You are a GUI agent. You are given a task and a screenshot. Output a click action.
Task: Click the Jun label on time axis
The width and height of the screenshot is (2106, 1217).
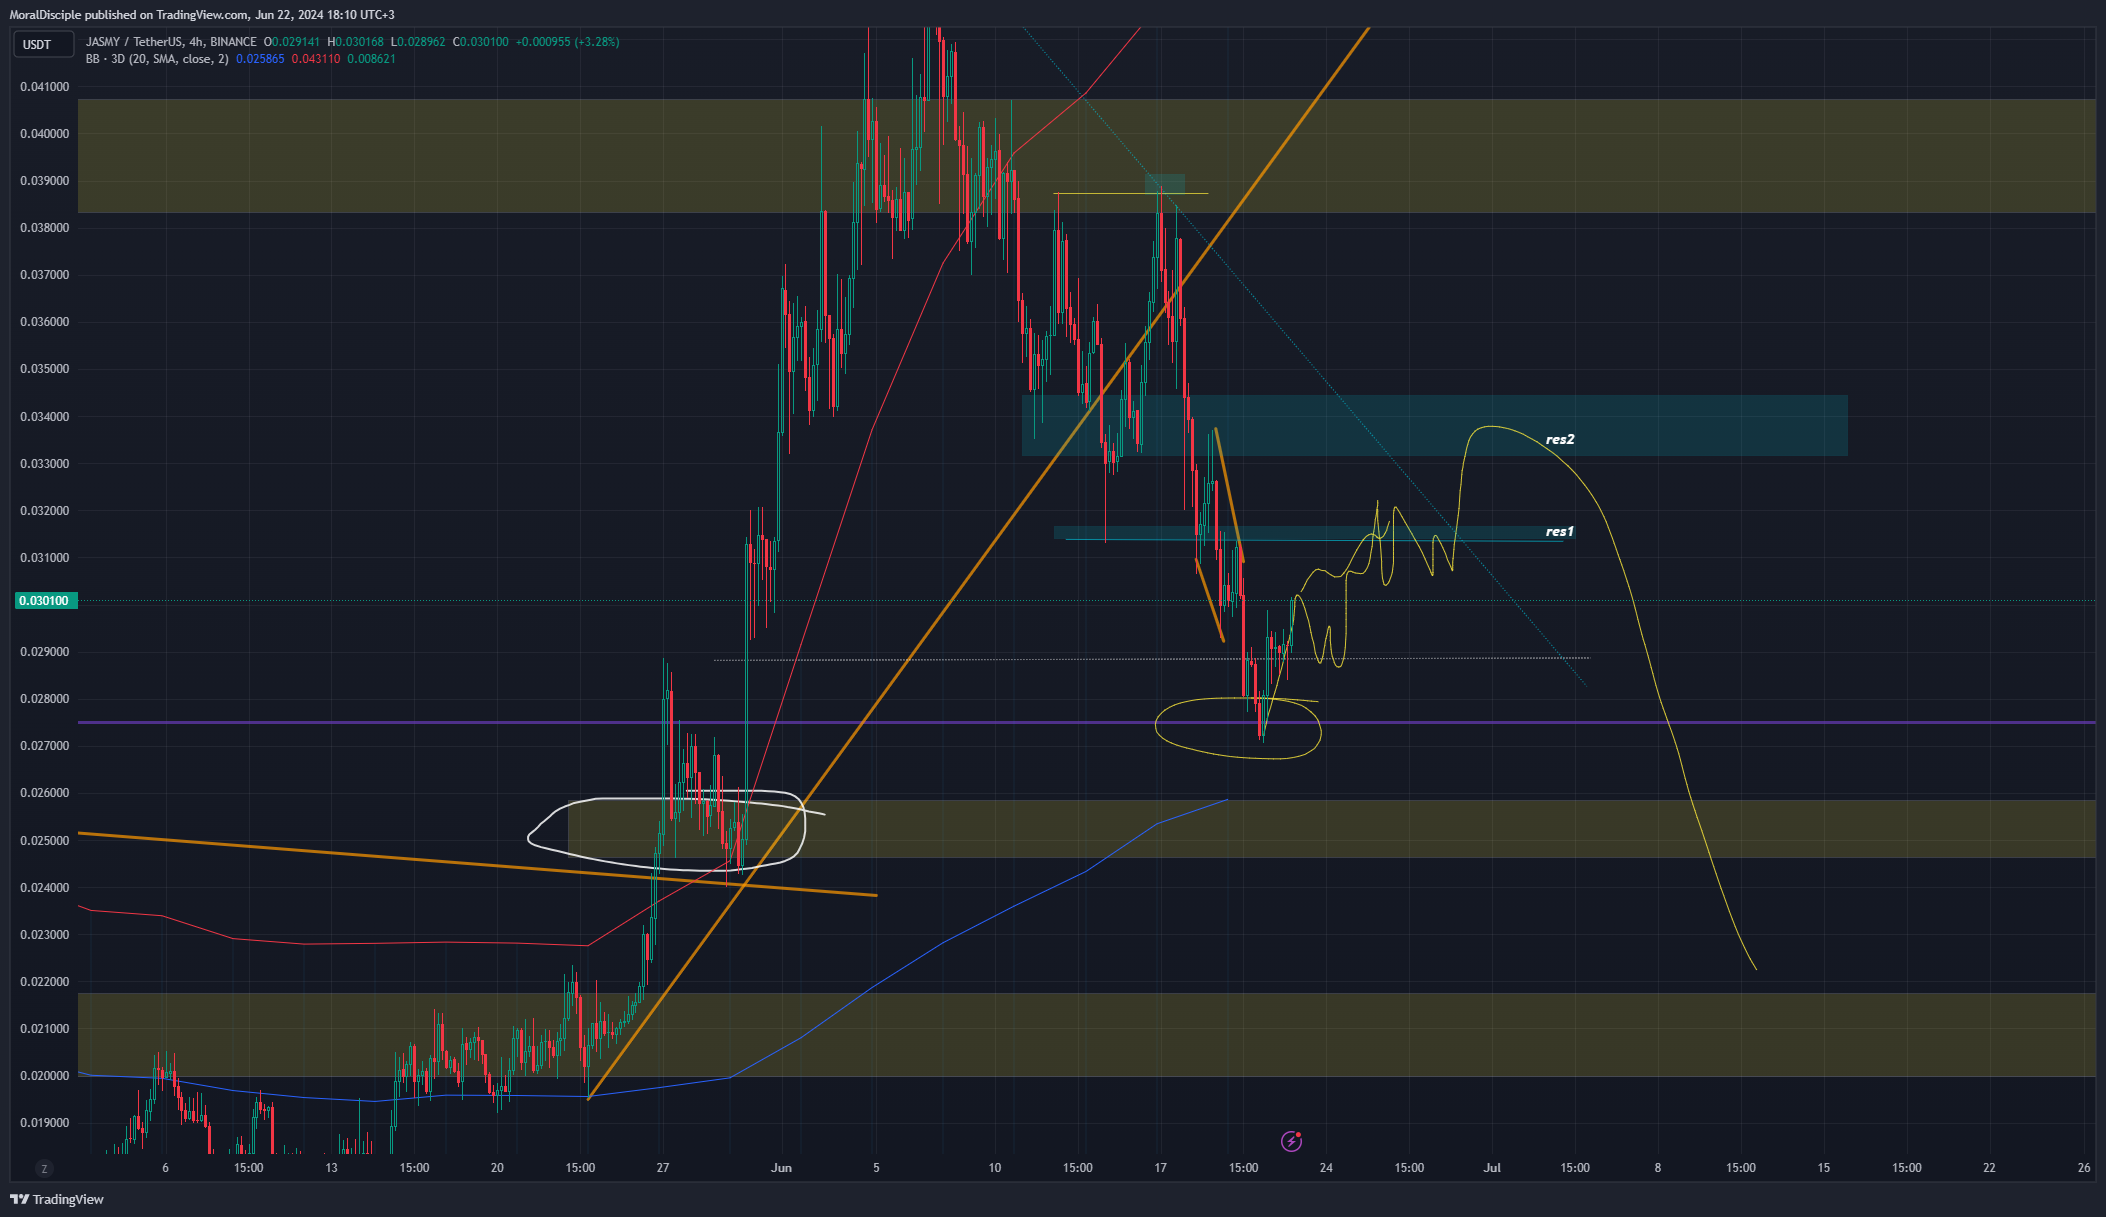[x=782, y=1168]
